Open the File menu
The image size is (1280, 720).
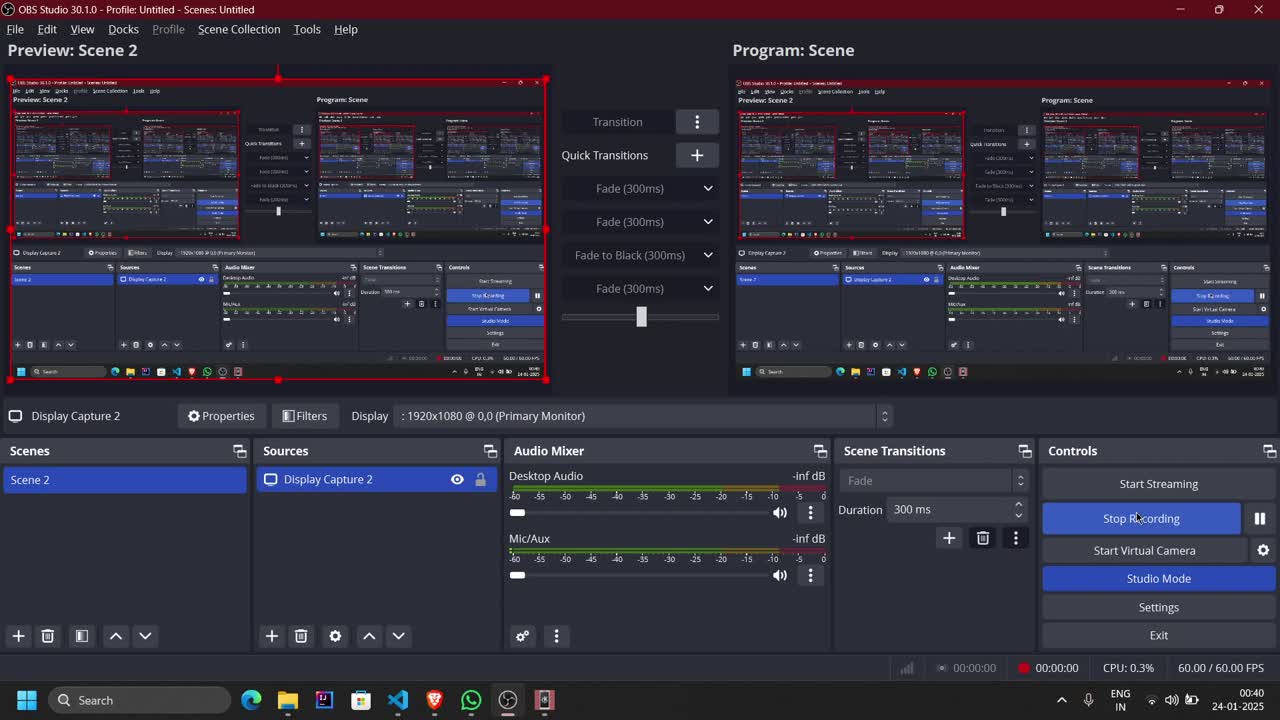coord(15,29)
